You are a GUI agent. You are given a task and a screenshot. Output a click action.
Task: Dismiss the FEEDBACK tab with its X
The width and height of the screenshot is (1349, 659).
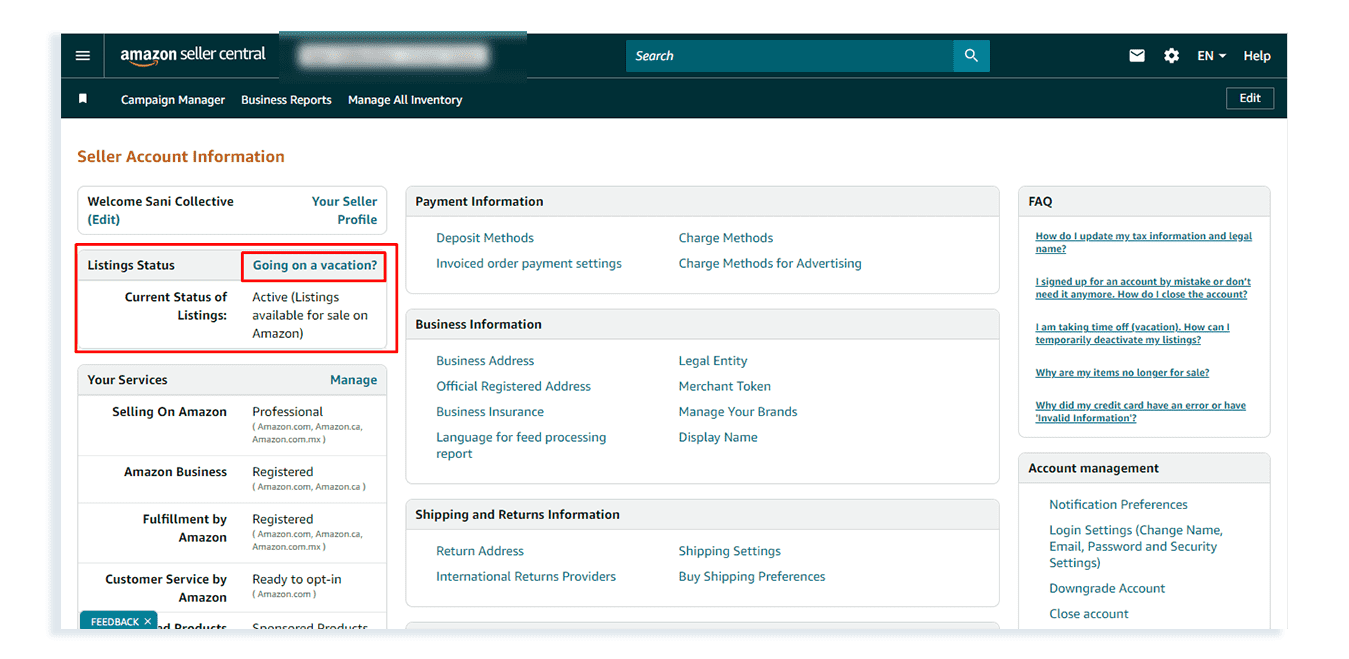(146, 621)
